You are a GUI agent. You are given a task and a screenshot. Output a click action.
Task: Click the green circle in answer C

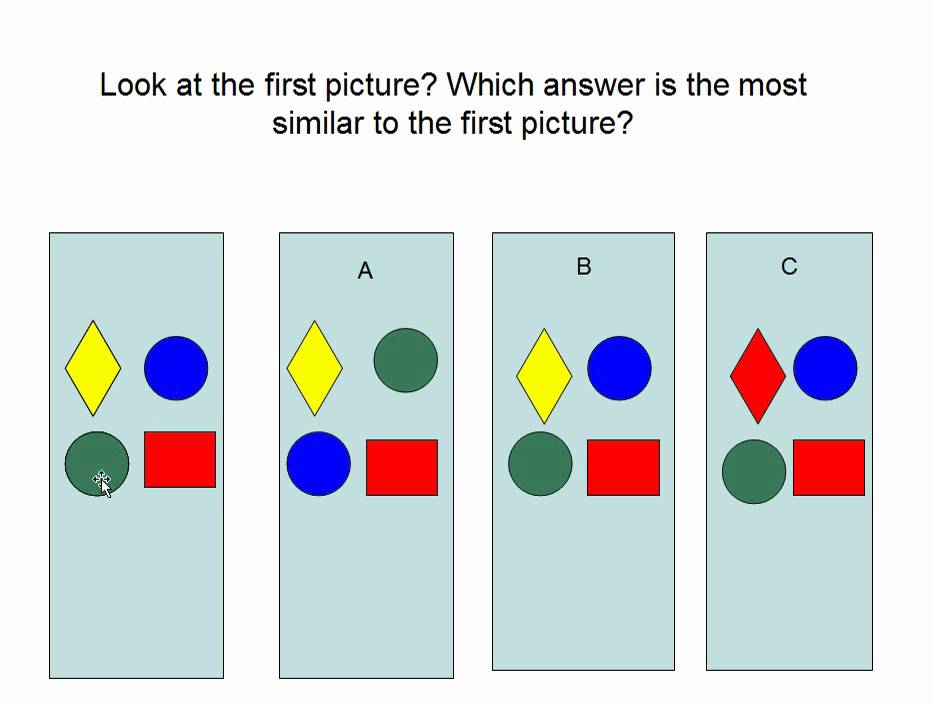[x=754, y=471]
